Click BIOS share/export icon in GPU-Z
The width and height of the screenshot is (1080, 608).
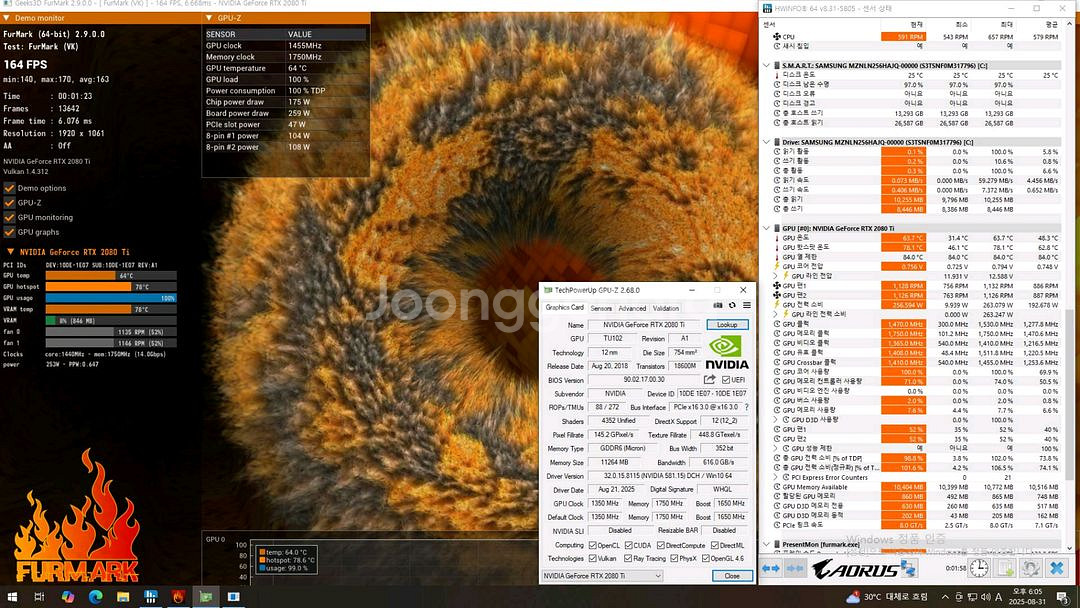coord(709,379)
